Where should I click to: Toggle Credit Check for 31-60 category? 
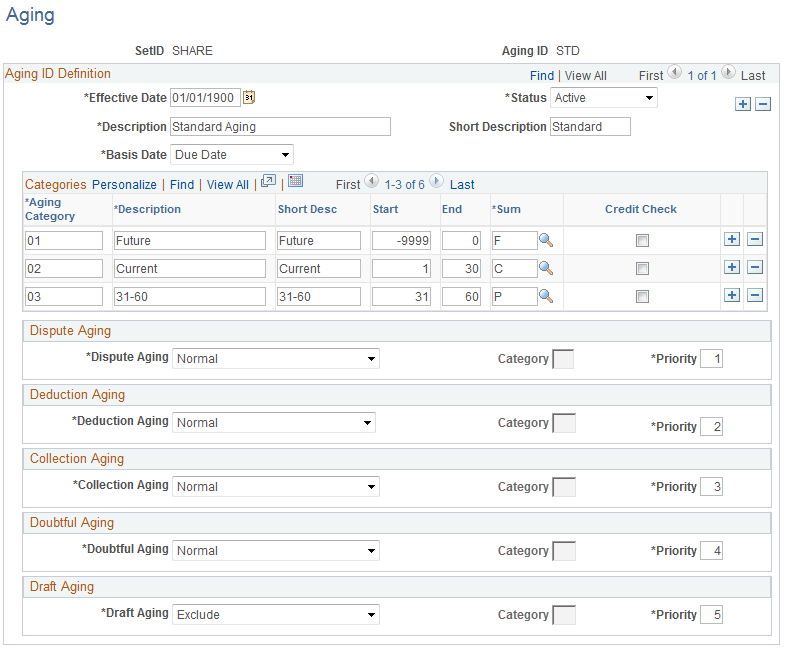[642, 297]
